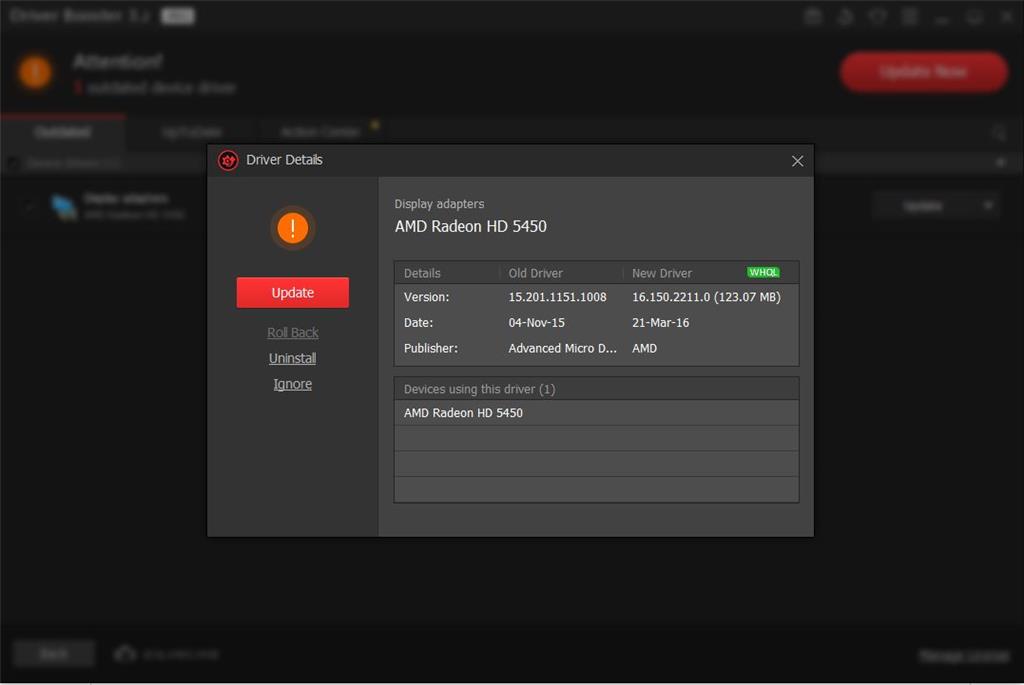Click the Uninstall link
1024x685 pixels.
click(293, 358)
